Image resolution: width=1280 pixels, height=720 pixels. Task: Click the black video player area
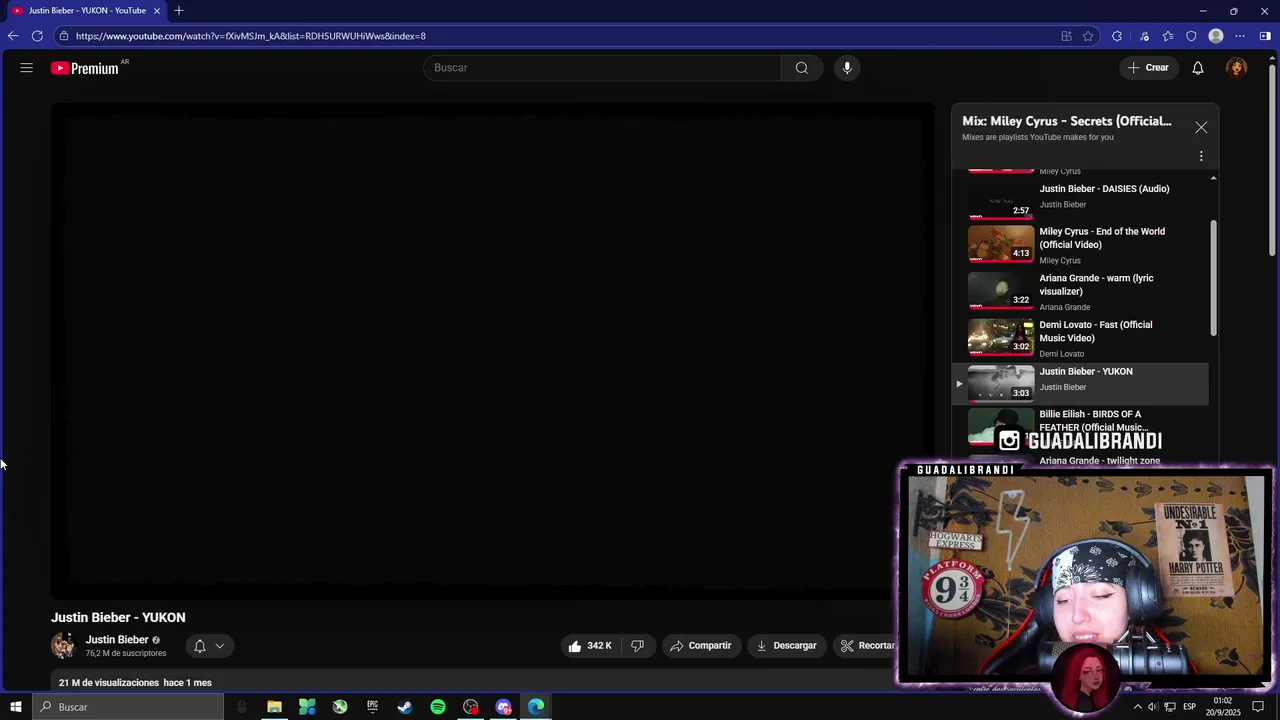pos(493,351)
